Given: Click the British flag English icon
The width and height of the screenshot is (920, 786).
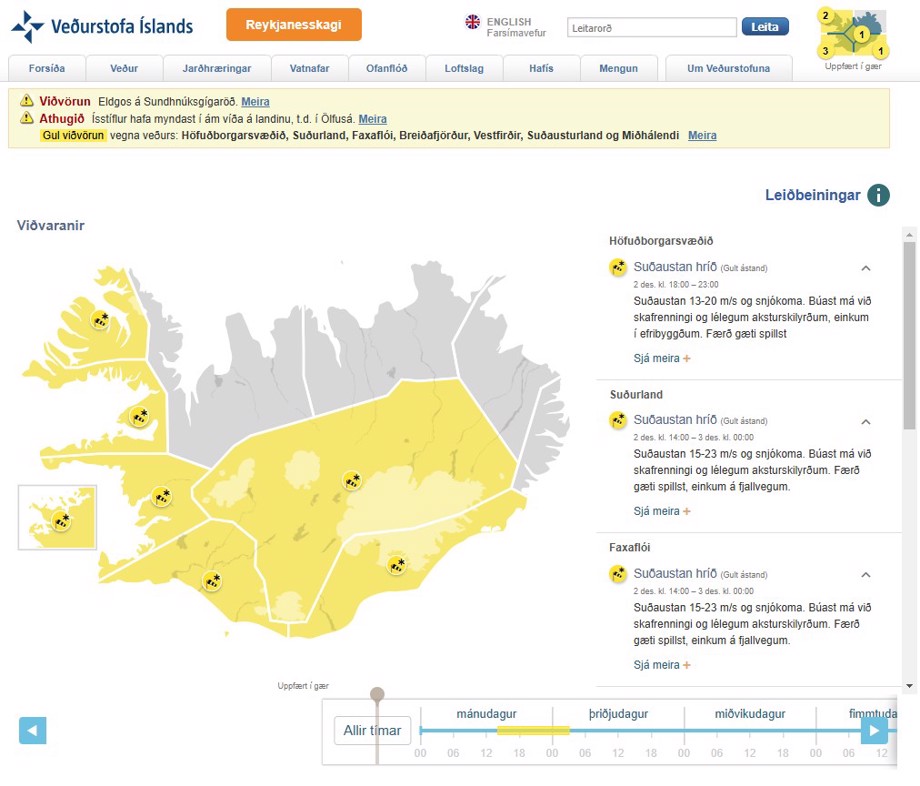Looking at the screenshot, I should (x=473, y=22).
